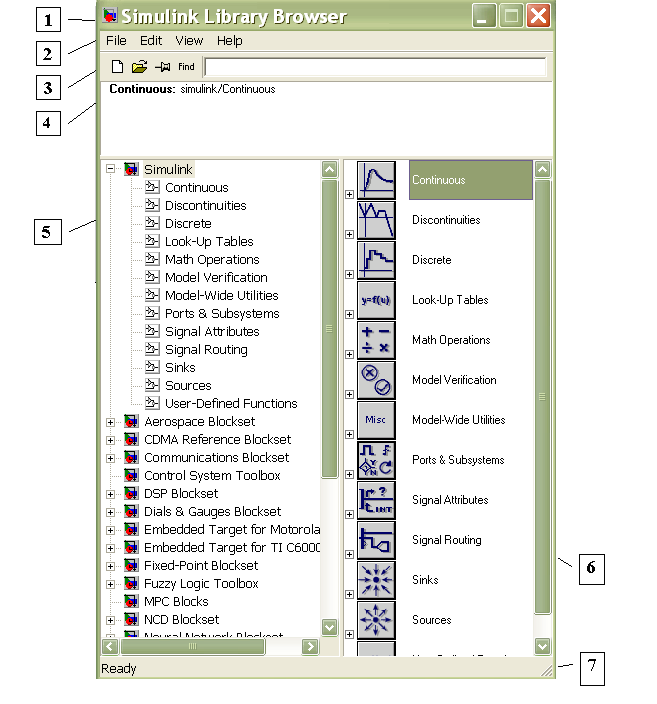Viewport: 657px width, 704px height.
Task: Select the Signal Routing block icon
Action: 376,540
